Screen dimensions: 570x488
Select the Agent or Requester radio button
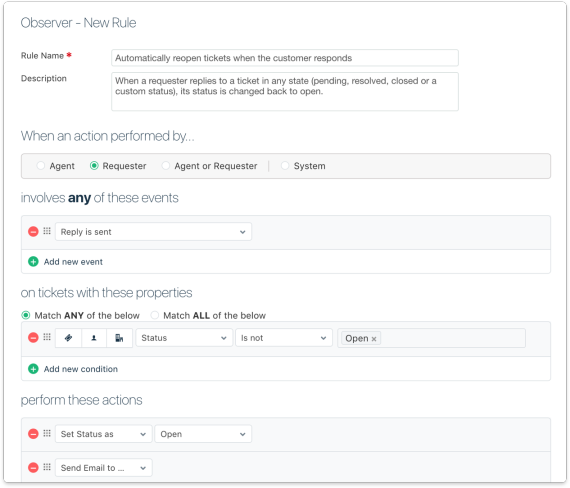(x=166, y=166)
